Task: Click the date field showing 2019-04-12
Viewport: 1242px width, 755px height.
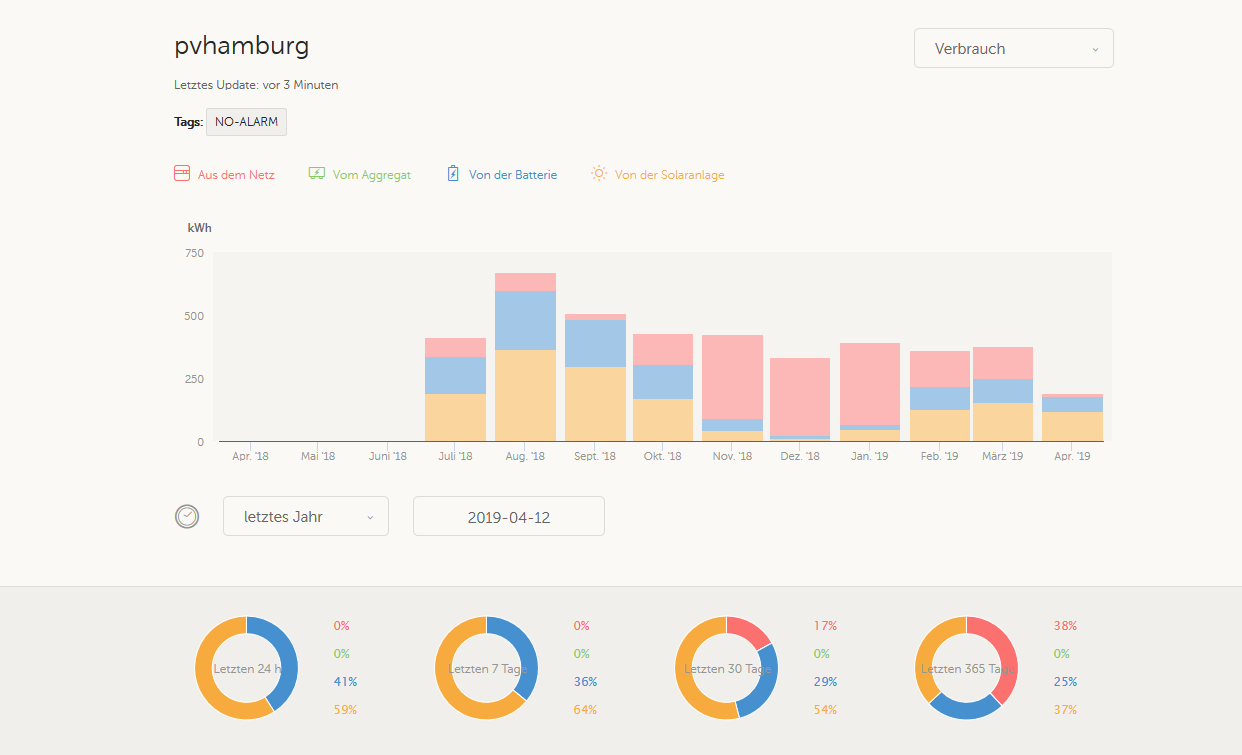Action: [x=509, y=516]
